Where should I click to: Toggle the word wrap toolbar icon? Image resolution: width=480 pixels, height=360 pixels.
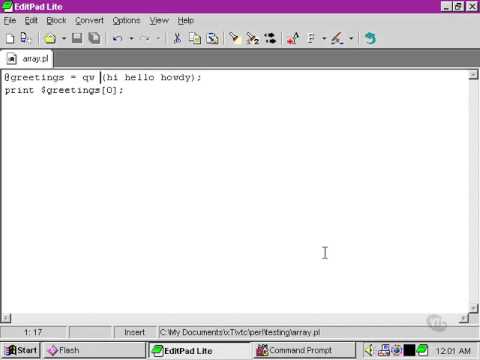pos(311,39)
